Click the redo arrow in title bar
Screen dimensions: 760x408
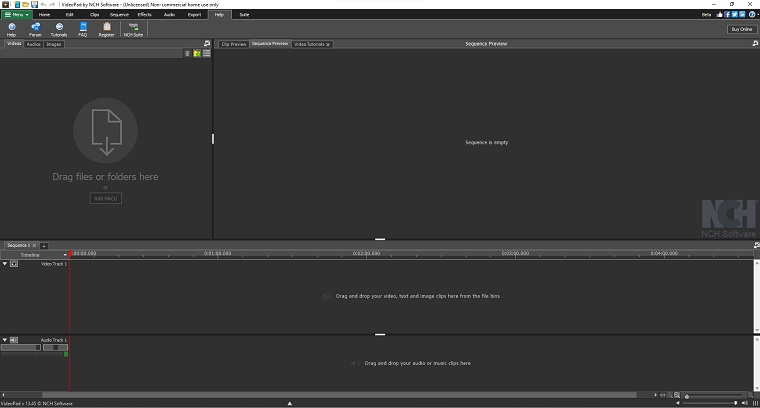(x=52, y=4)
